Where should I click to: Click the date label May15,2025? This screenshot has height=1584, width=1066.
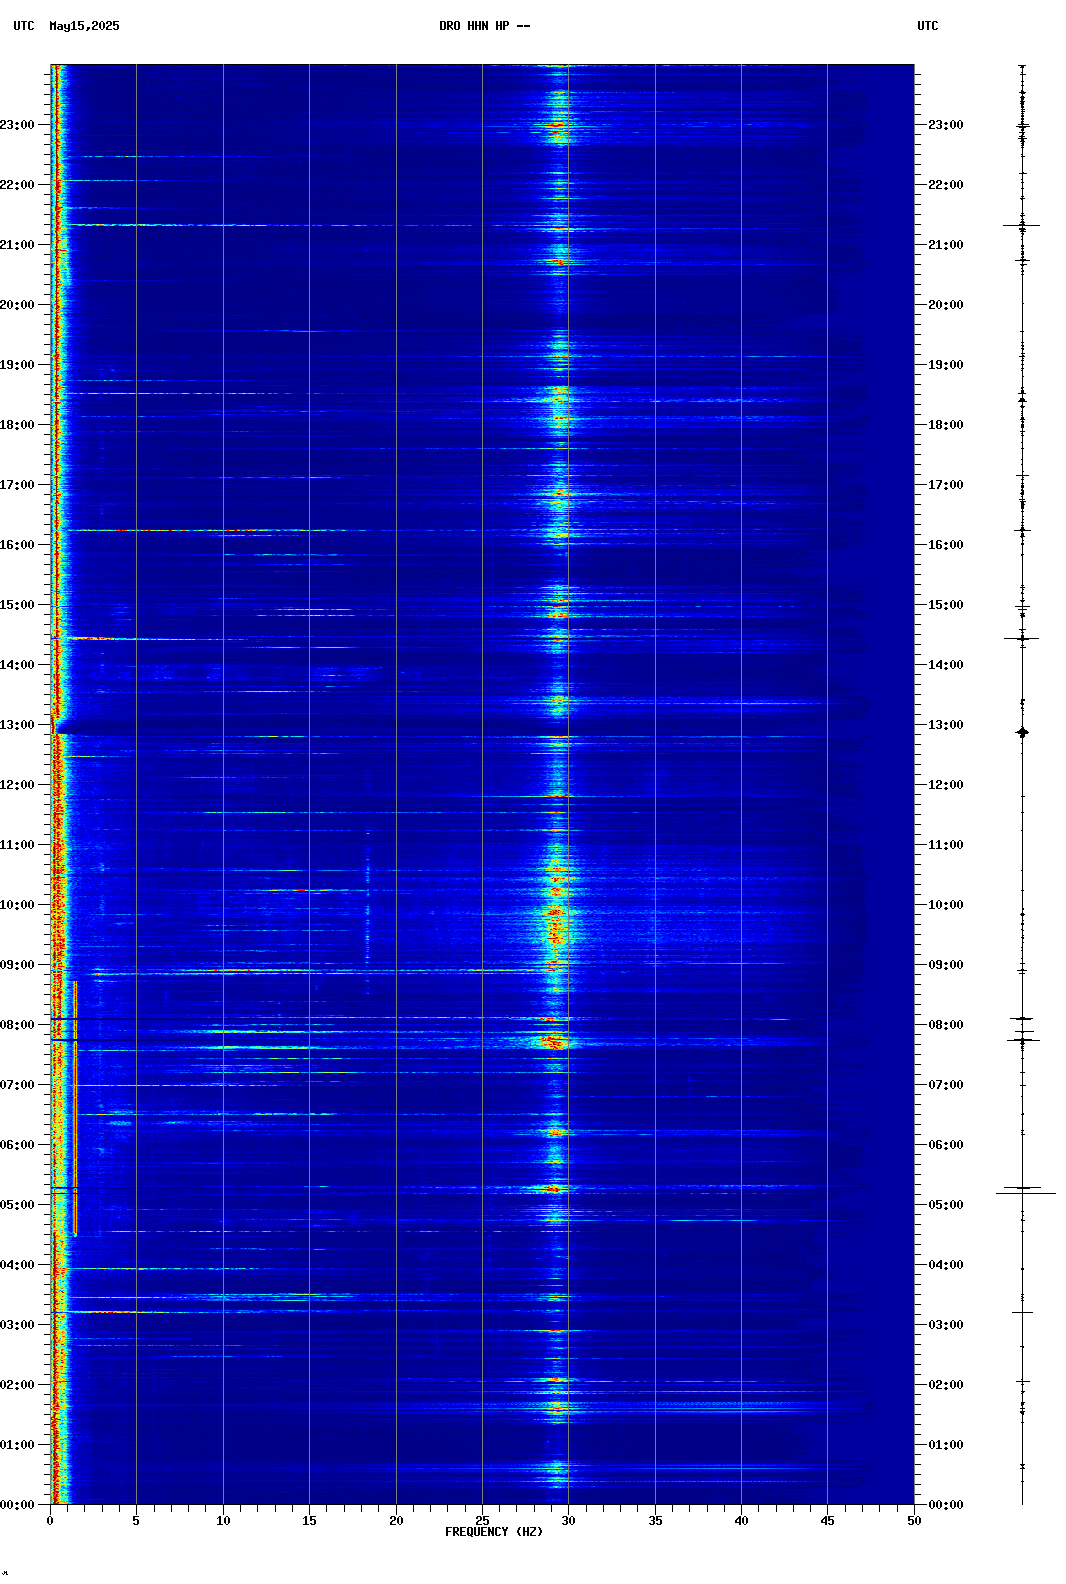(84, 26)
